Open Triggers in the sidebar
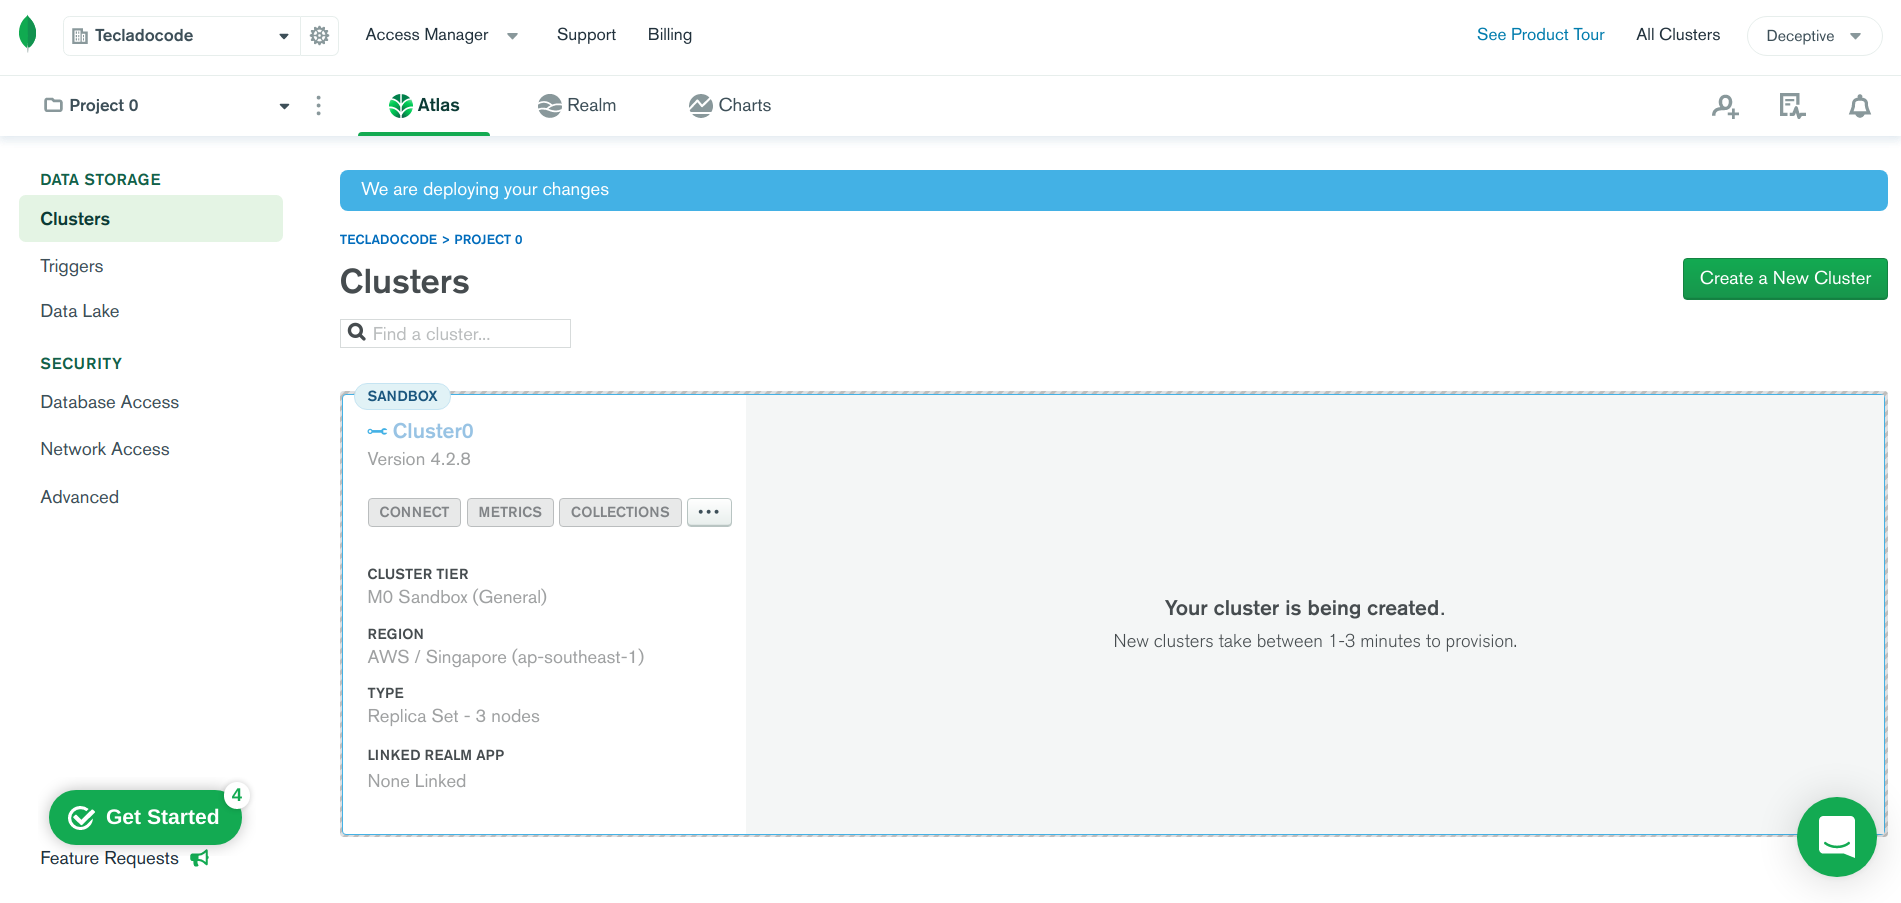The height and width of the screenshot is (903, 1901). coord(72,266)
